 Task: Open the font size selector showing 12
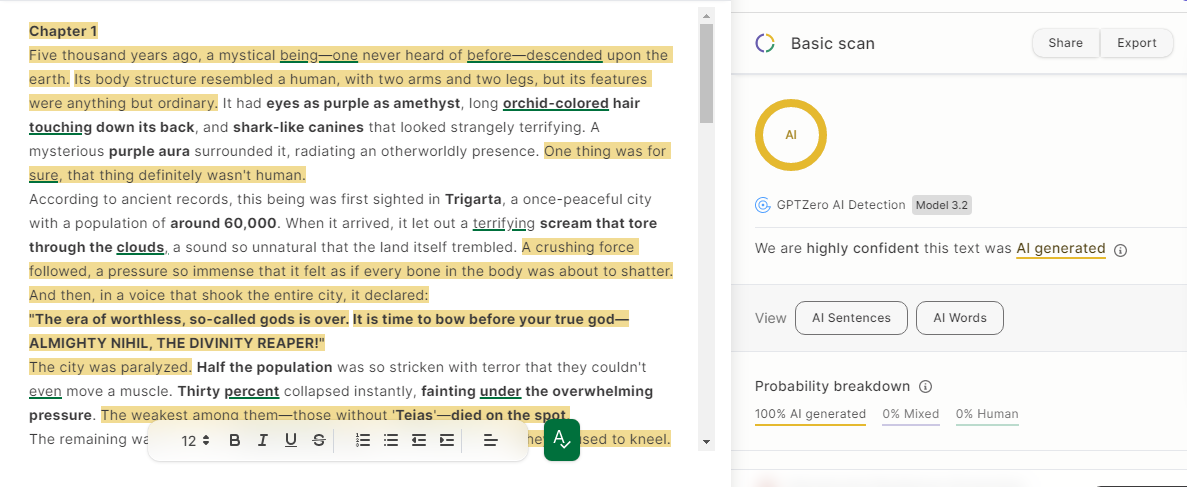tap(195, 440)
